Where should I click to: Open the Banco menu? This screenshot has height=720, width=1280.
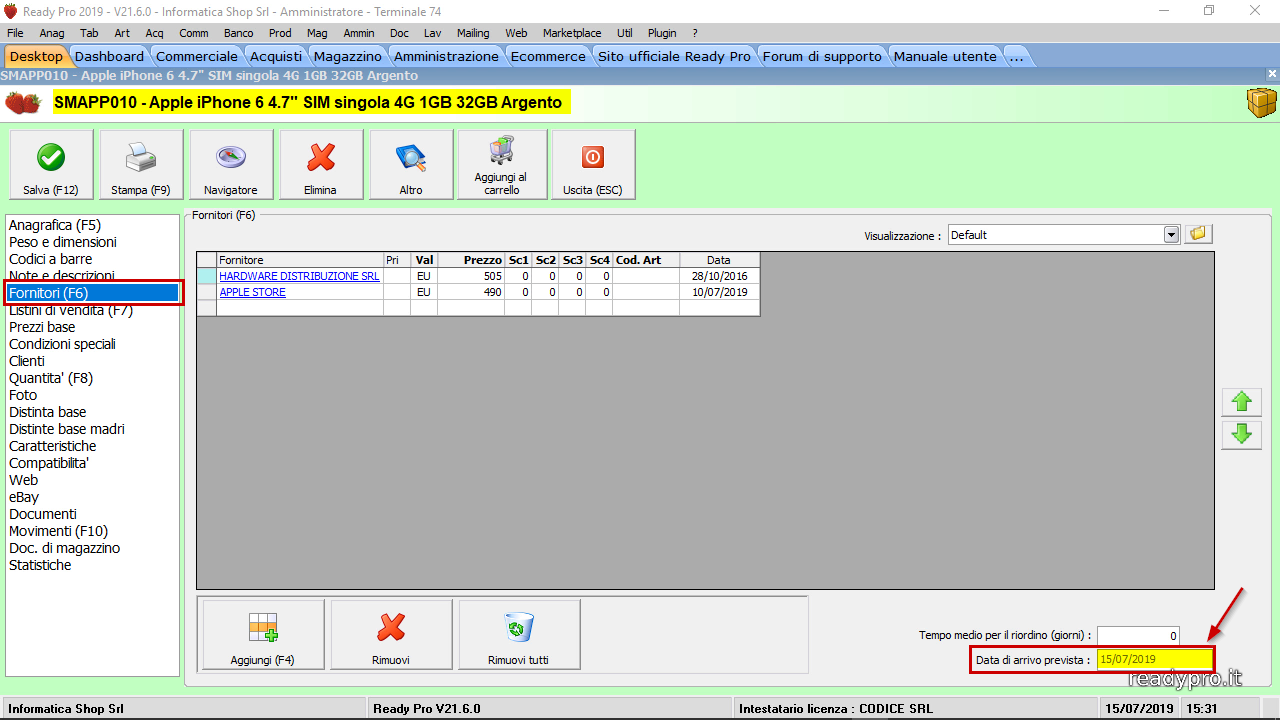click(239, 33)
